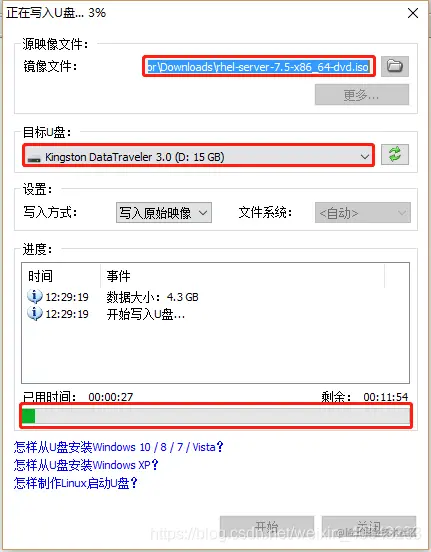Click the USB drive icon beside Kingston DataTraveler
The height and width of the screenshot is (552, 431).
[x=34, y=158]
